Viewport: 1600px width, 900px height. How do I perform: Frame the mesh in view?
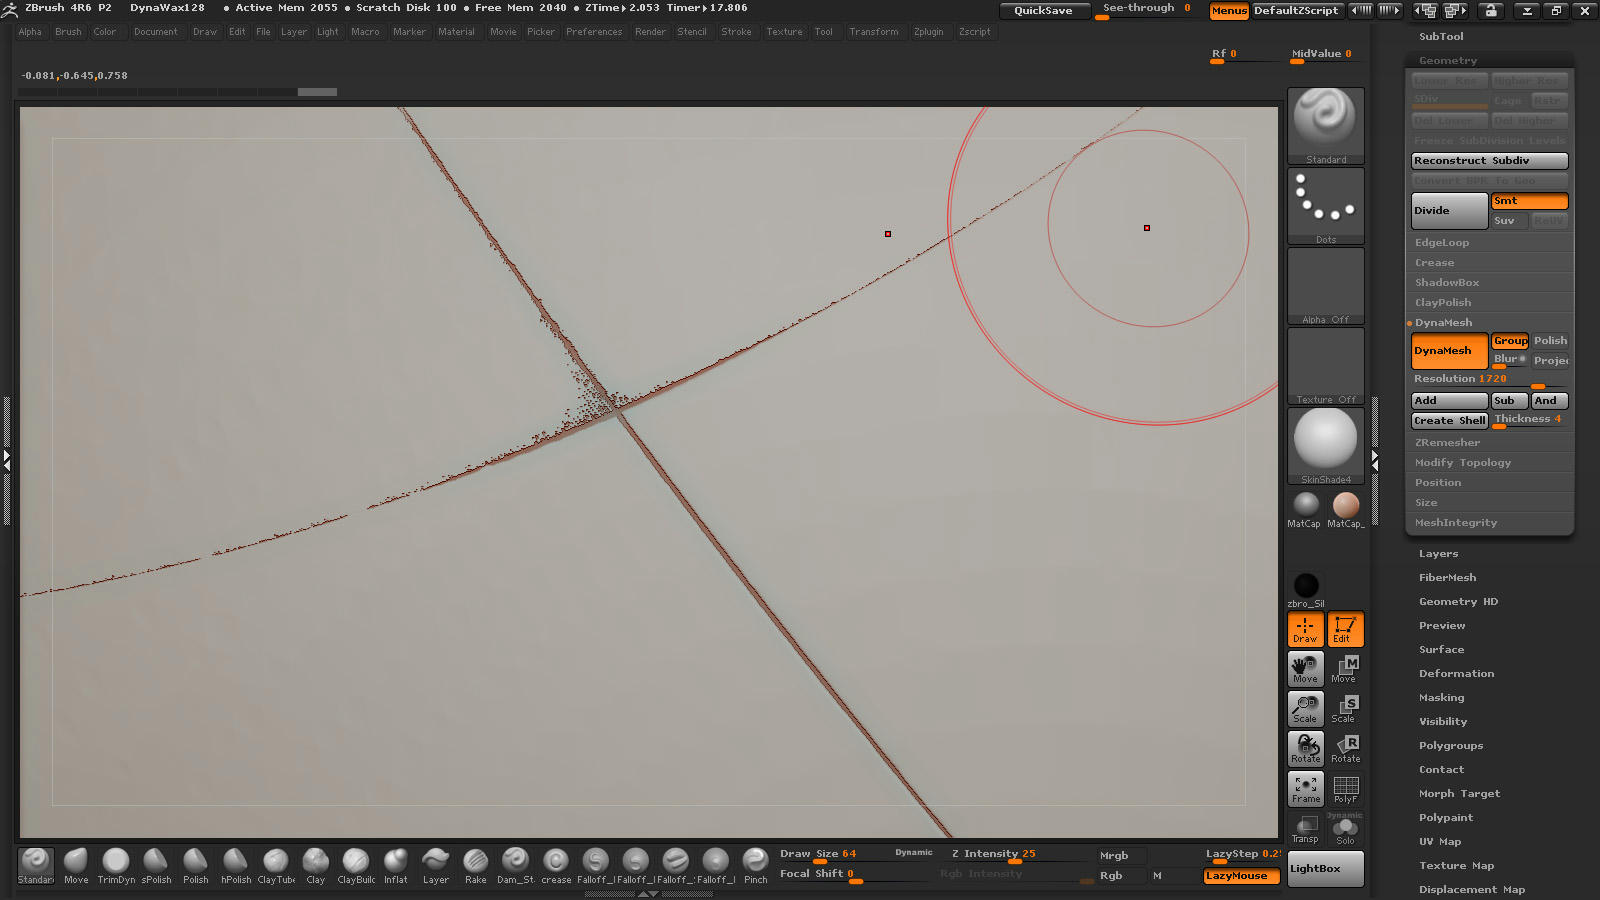pyautogui.click(x=1306, y=789)
